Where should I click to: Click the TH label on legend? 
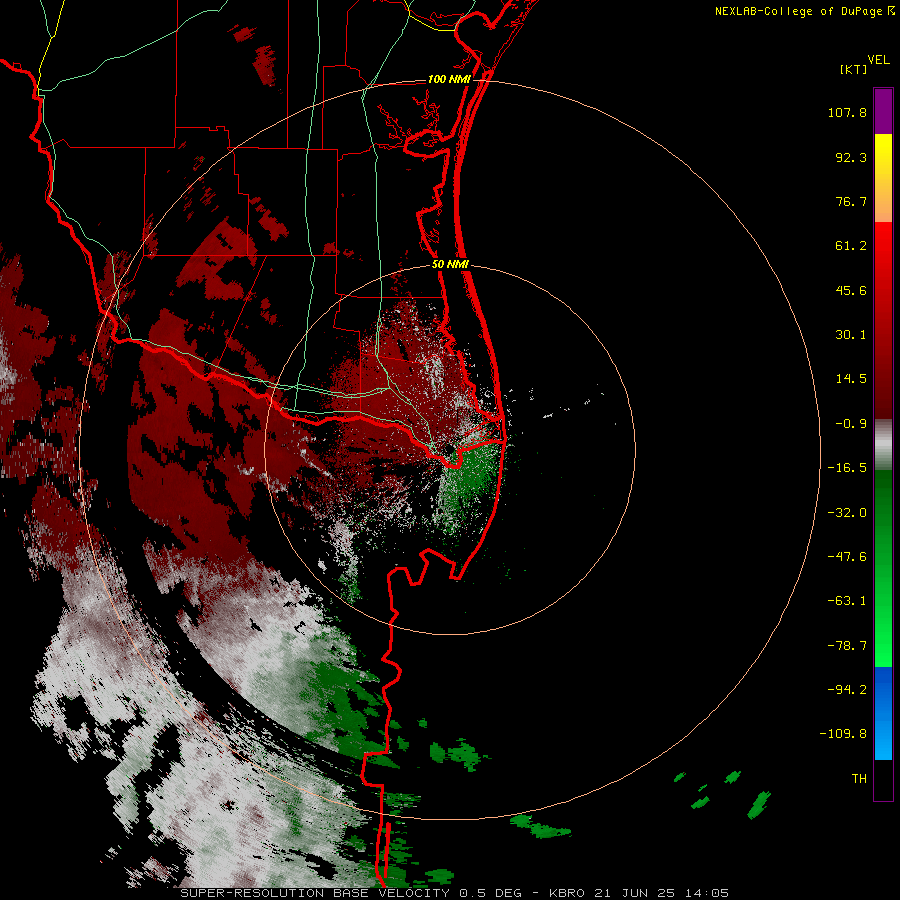click(x=859, y=779)
